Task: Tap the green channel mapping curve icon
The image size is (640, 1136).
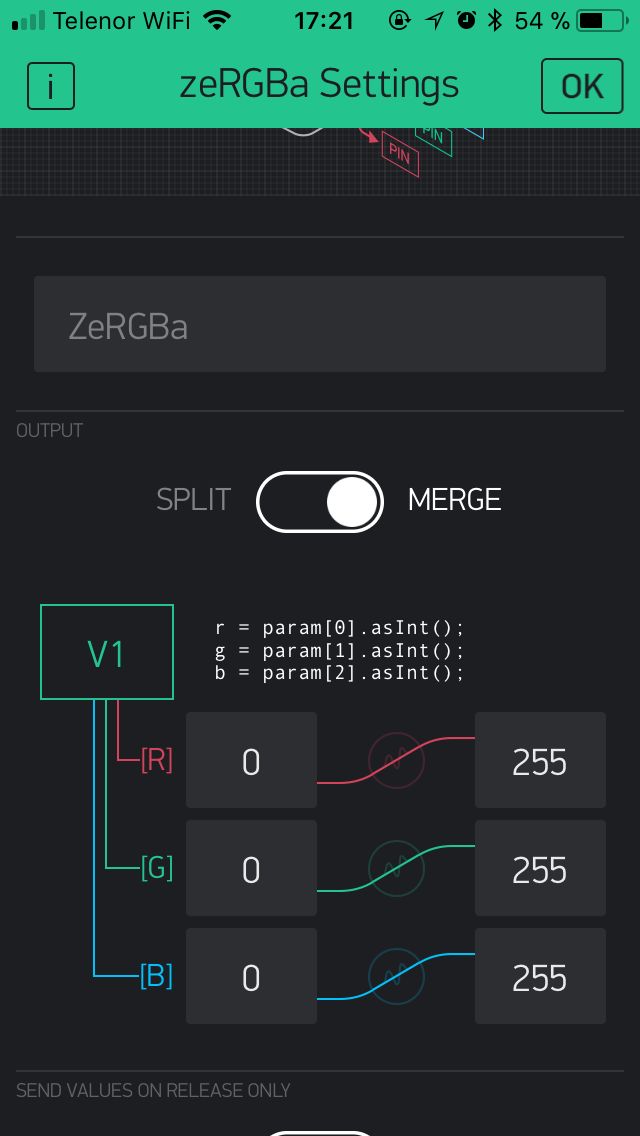Action: tap(396, 868)
